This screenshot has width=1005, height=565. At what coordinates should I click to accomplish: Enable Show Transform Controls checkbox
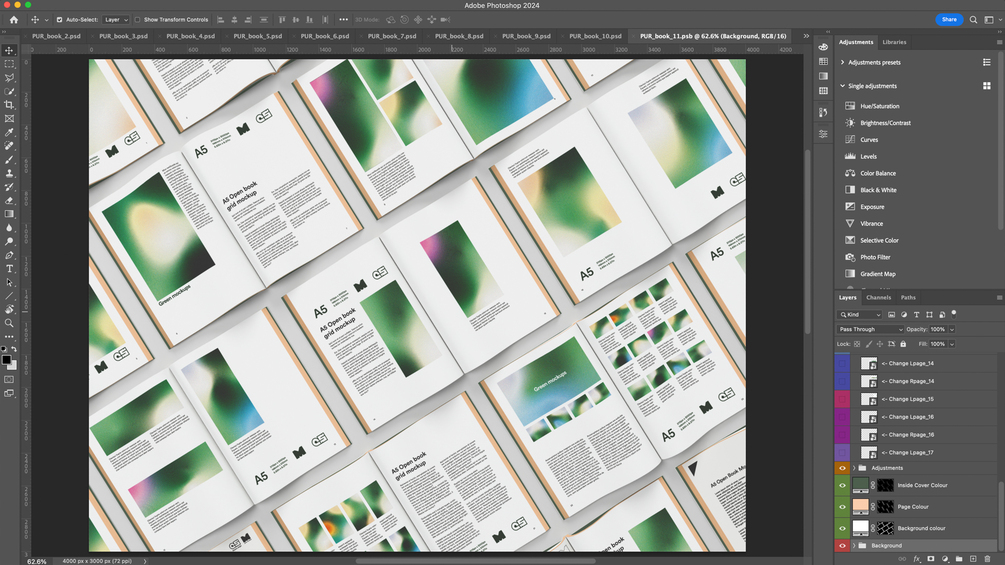[x=137, y=20]
